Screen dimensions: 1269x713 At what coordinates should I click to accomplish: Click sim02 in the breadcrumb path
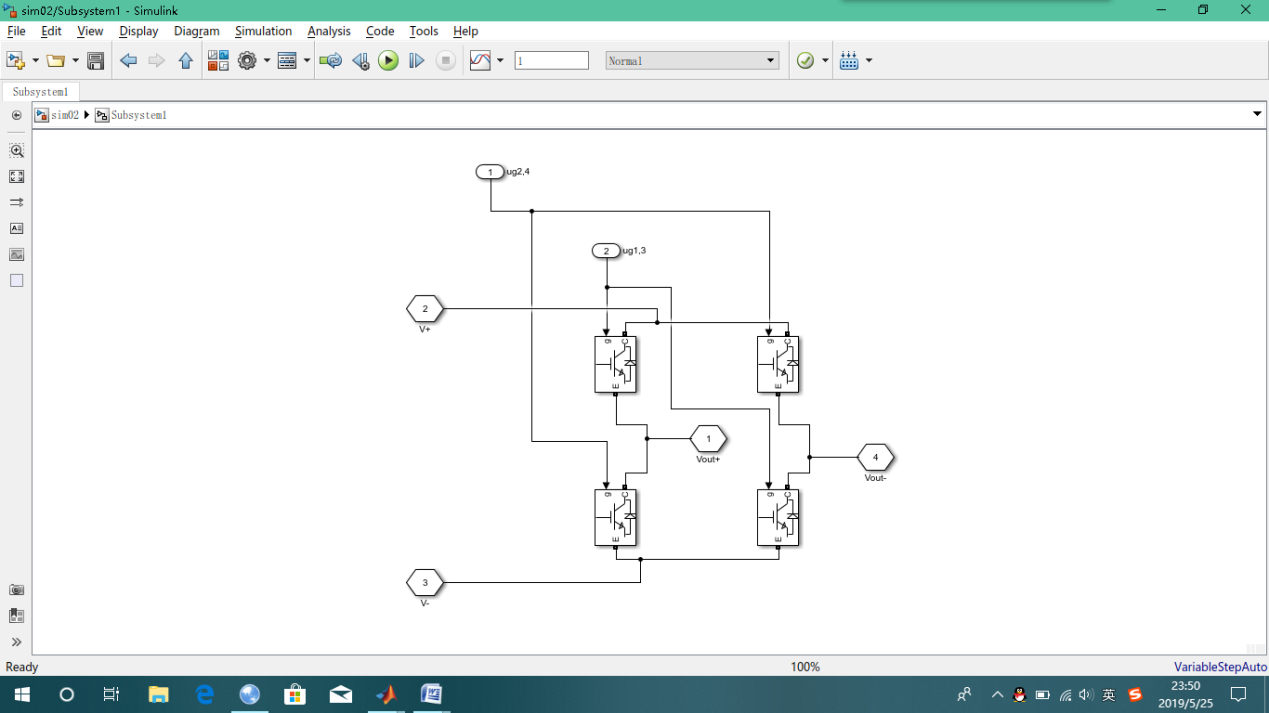pyautogui.click(x=64, y=115)
